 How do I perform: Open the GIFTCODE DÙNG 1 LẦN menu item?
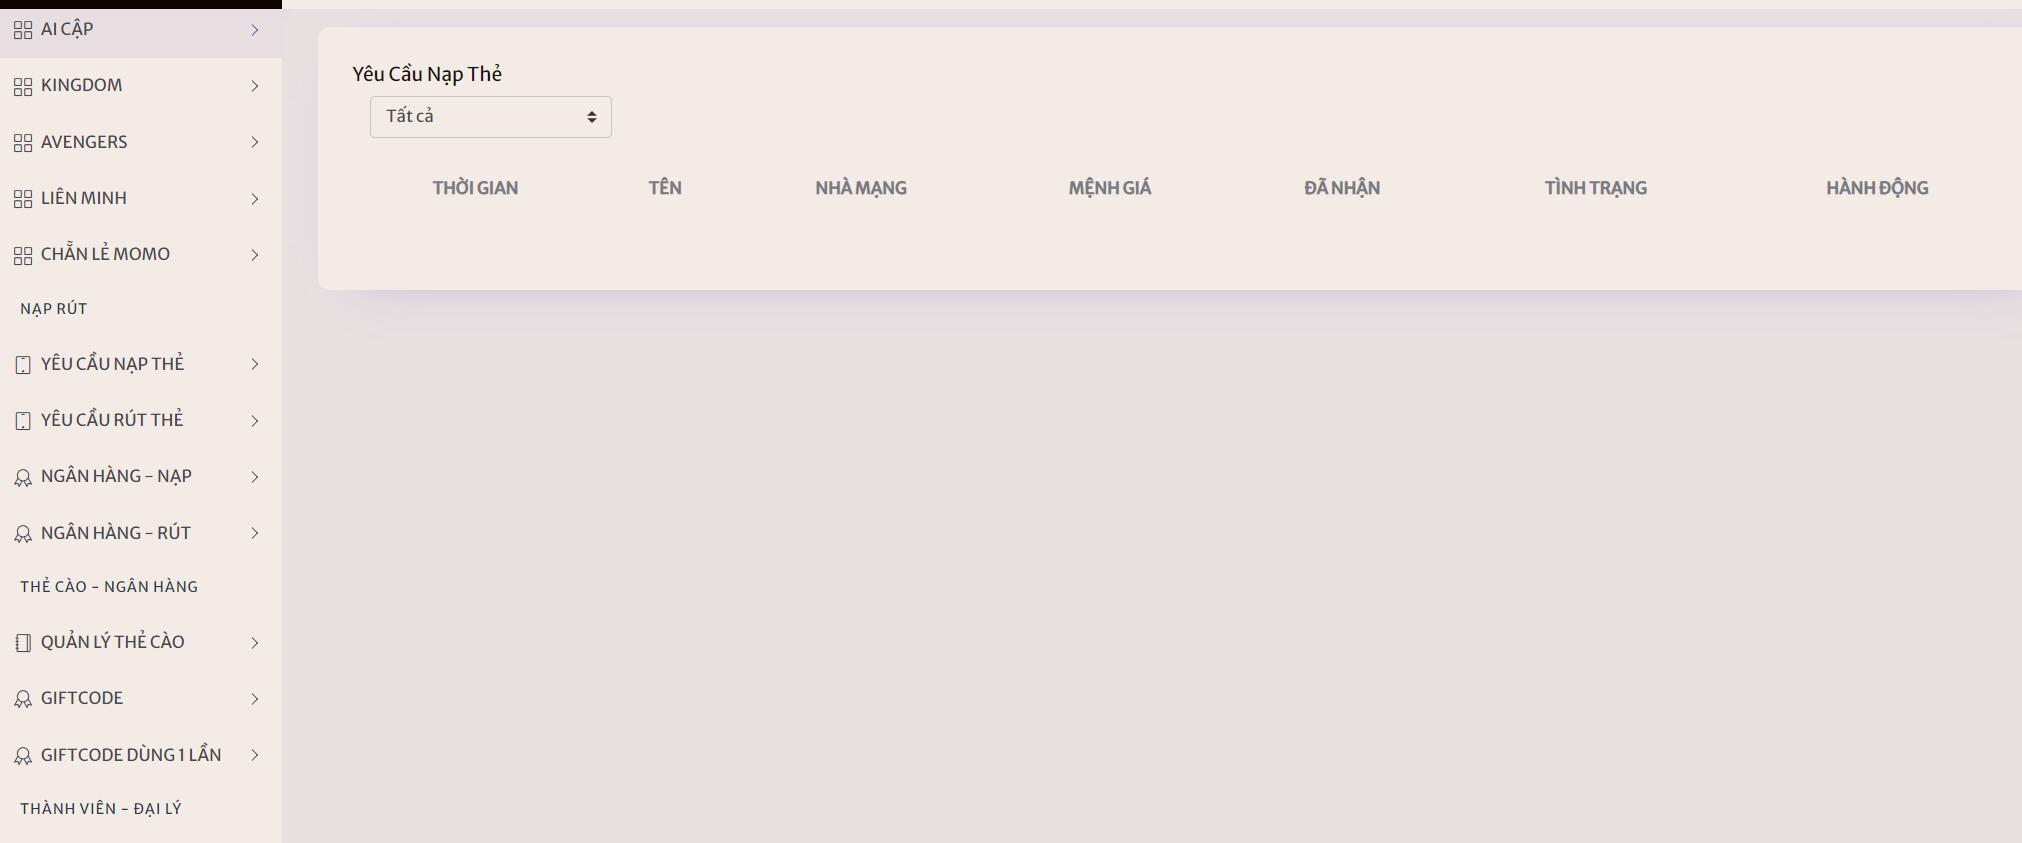point(141,755)
